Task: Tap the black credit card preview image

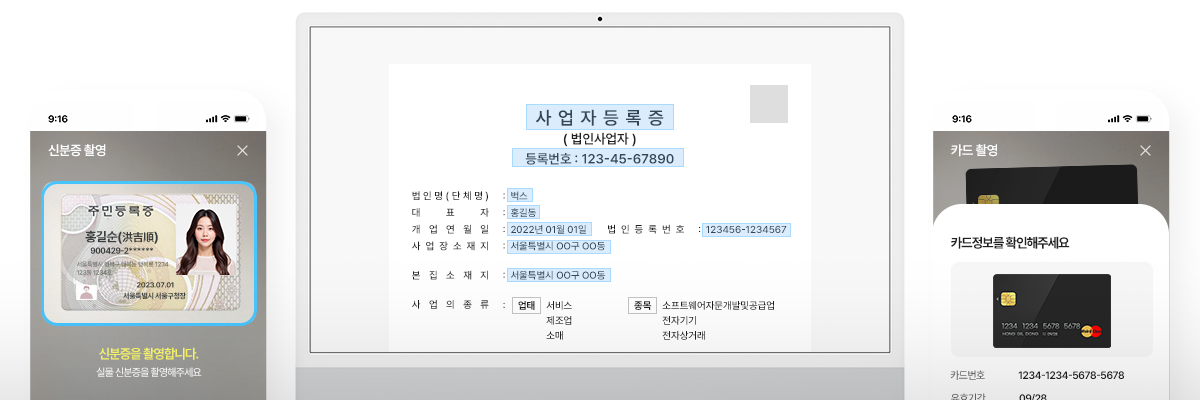Action: 1051,310
